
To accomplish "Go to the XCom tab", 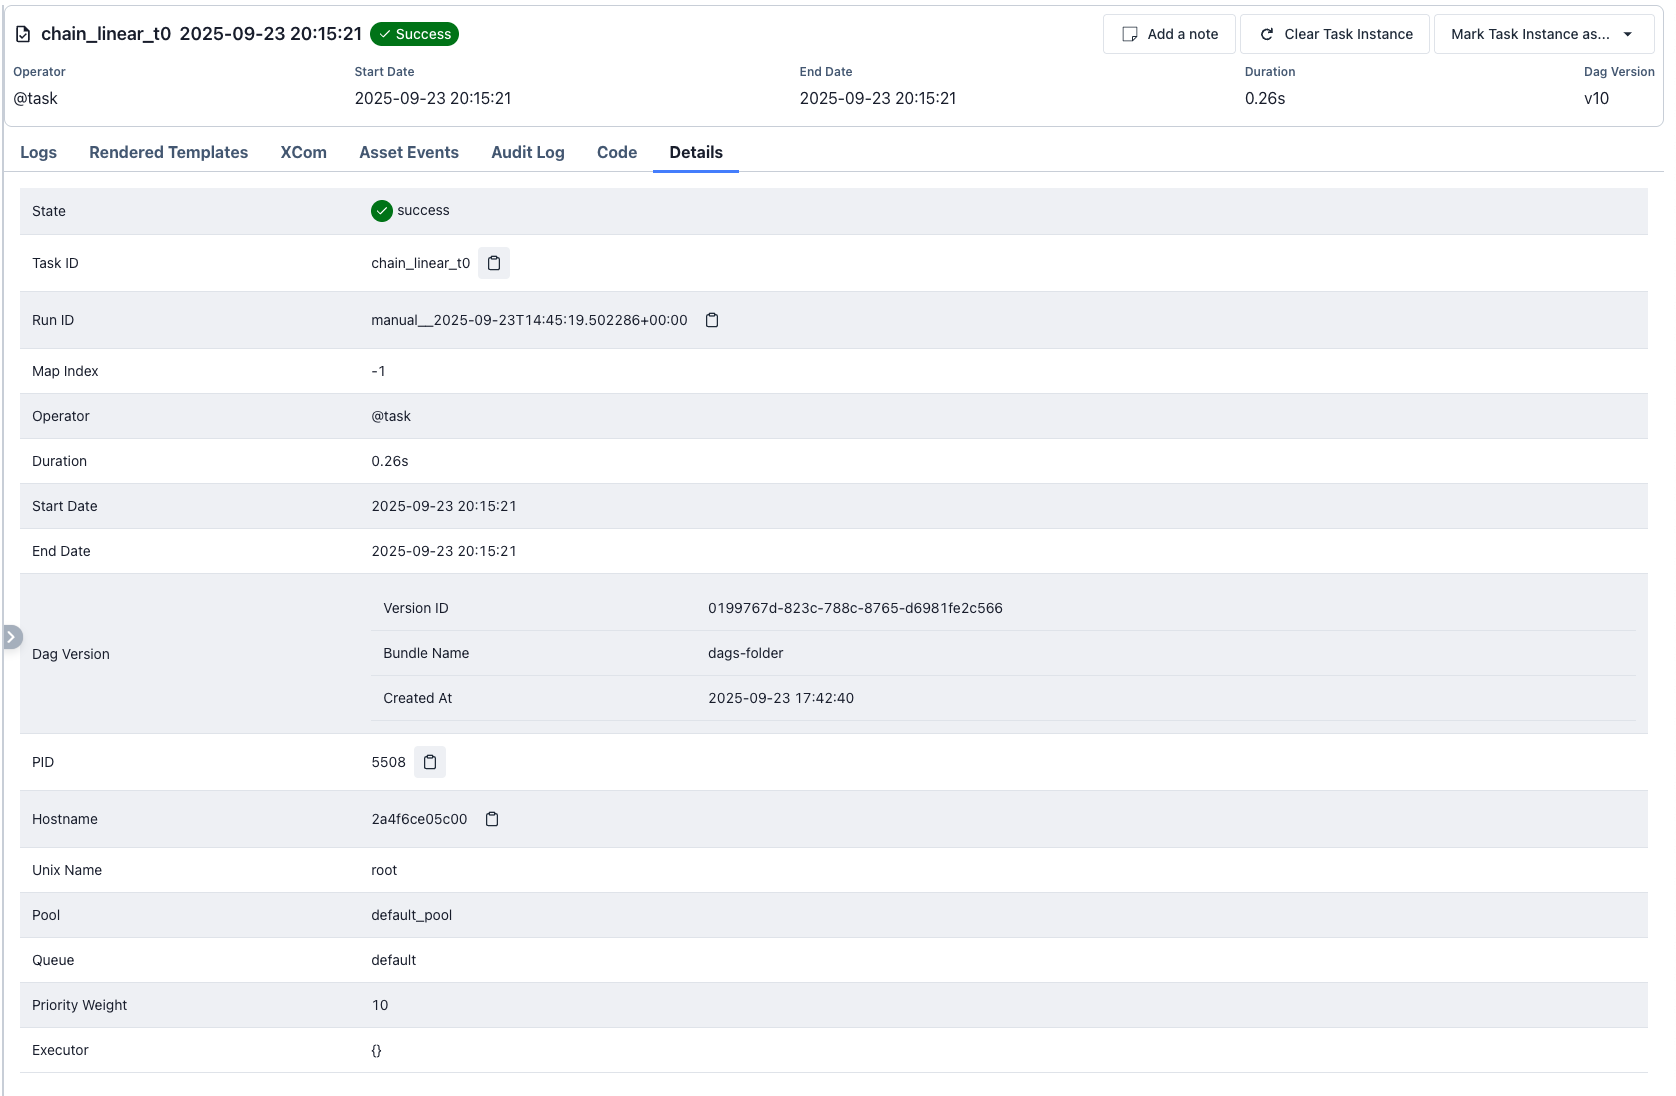I will click(x=303, y=152).
